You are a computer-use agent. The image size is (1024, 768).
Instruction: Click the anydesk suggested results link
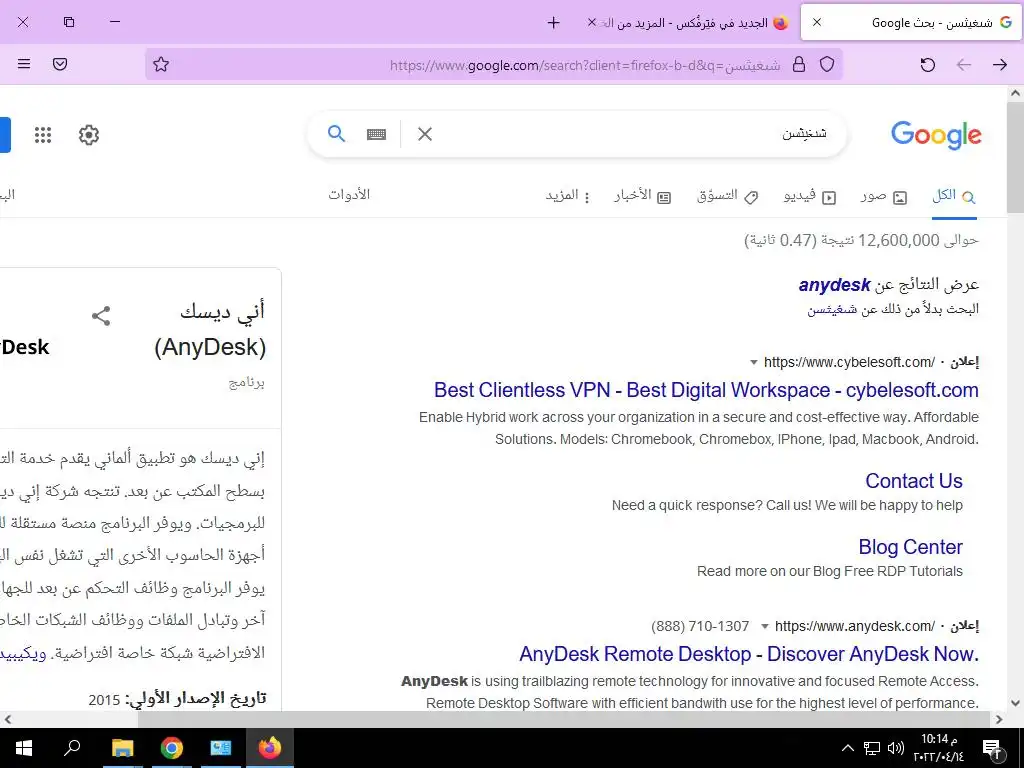(x=834, y=285)
